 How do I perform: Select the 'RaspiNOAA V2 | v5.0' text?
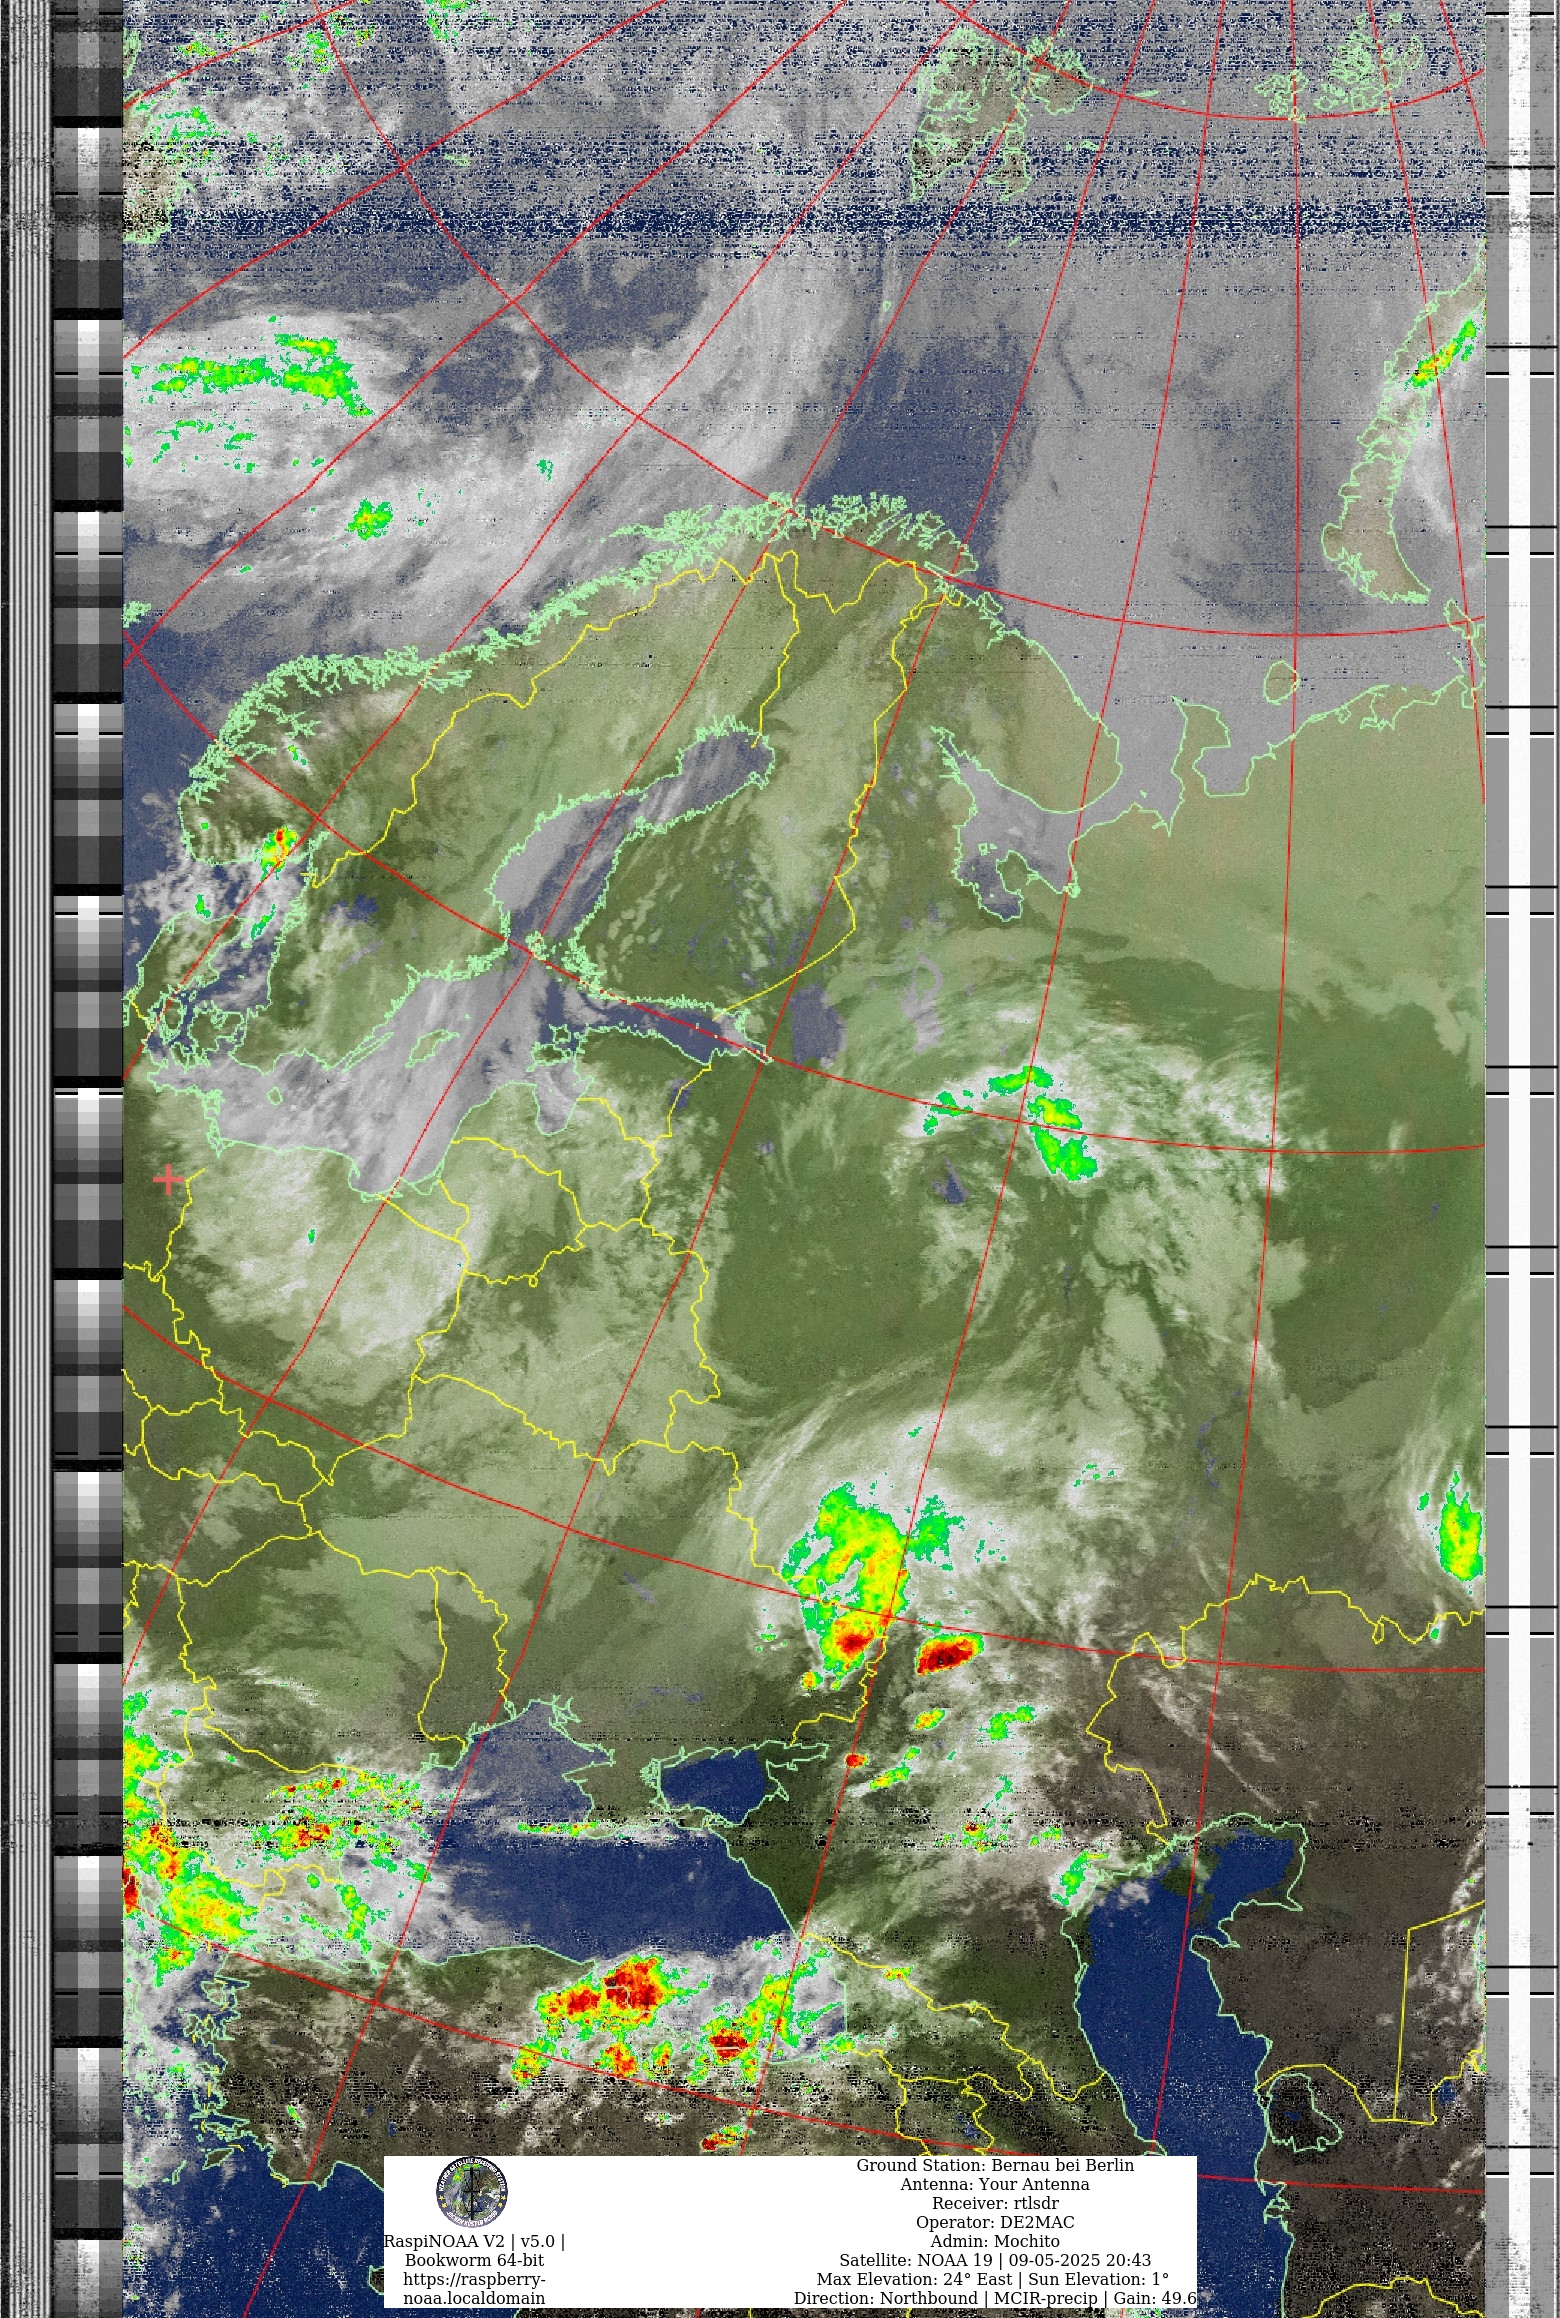[x=474, y=2241]
